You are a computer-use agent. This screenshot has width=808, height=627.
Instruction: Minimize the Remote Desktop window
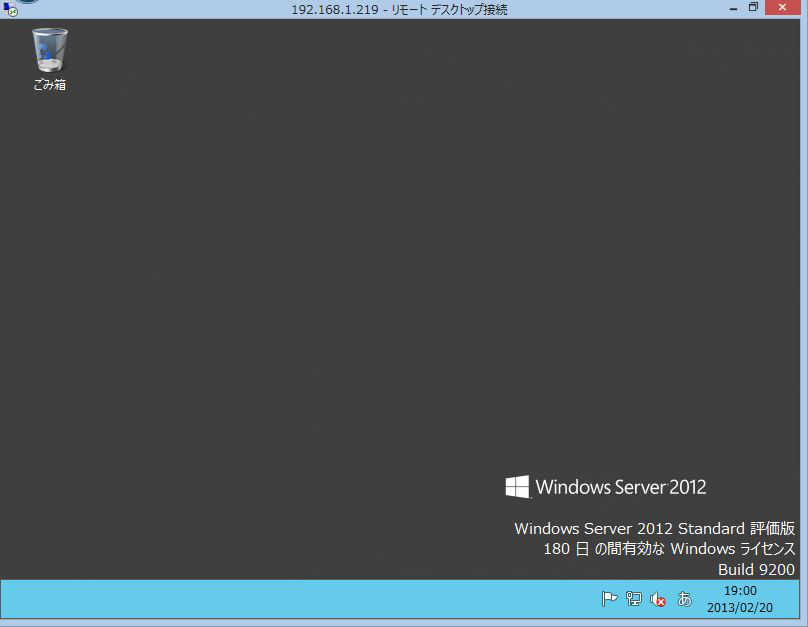[733, 8]
